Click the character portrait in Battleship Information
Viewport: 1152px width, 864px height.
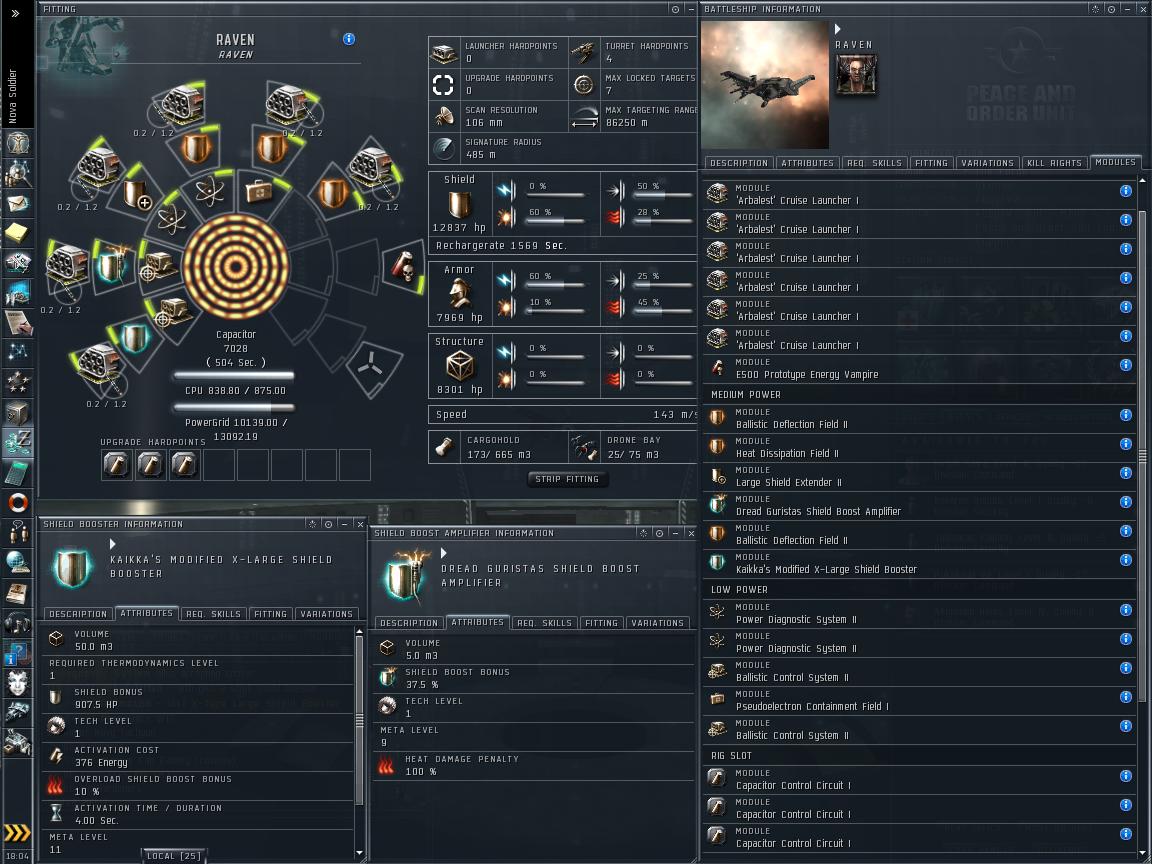pos(856,74)
